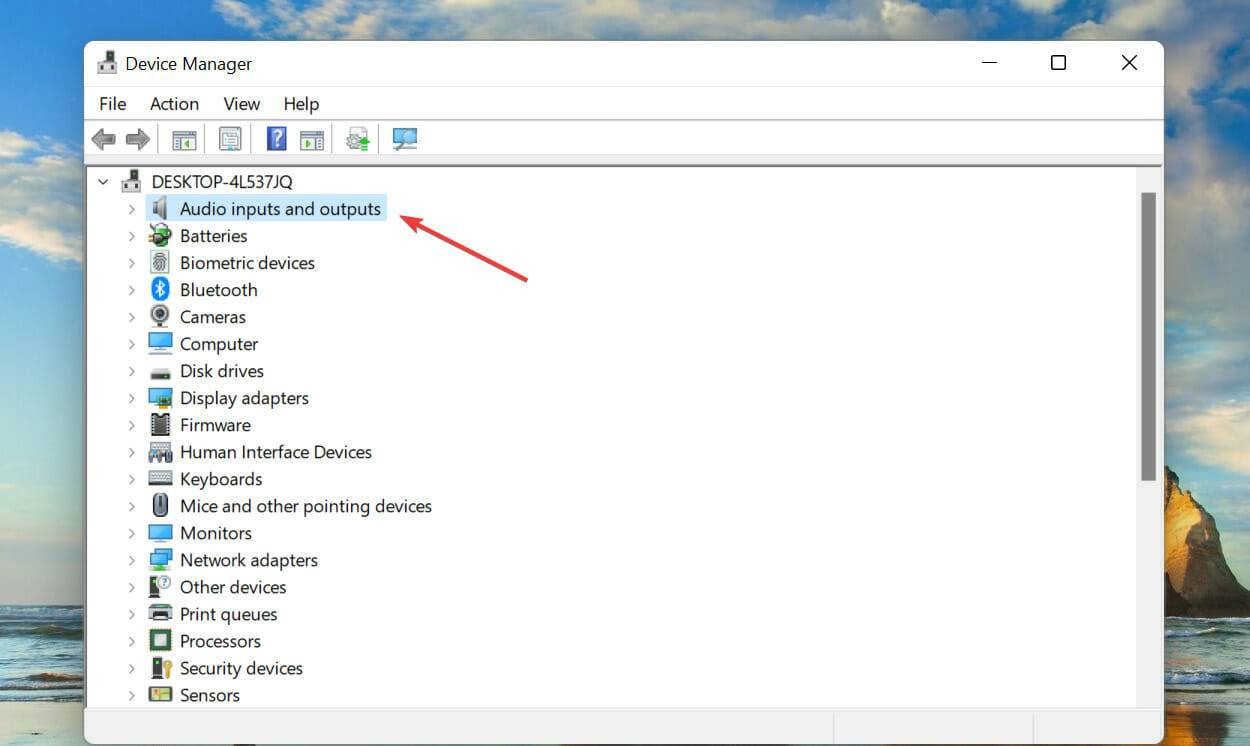Image resolution: width=1250 pixels, height=746 pixels.
Task: Click the Help toolbar icon with question mark
Action: click(276, 139)
